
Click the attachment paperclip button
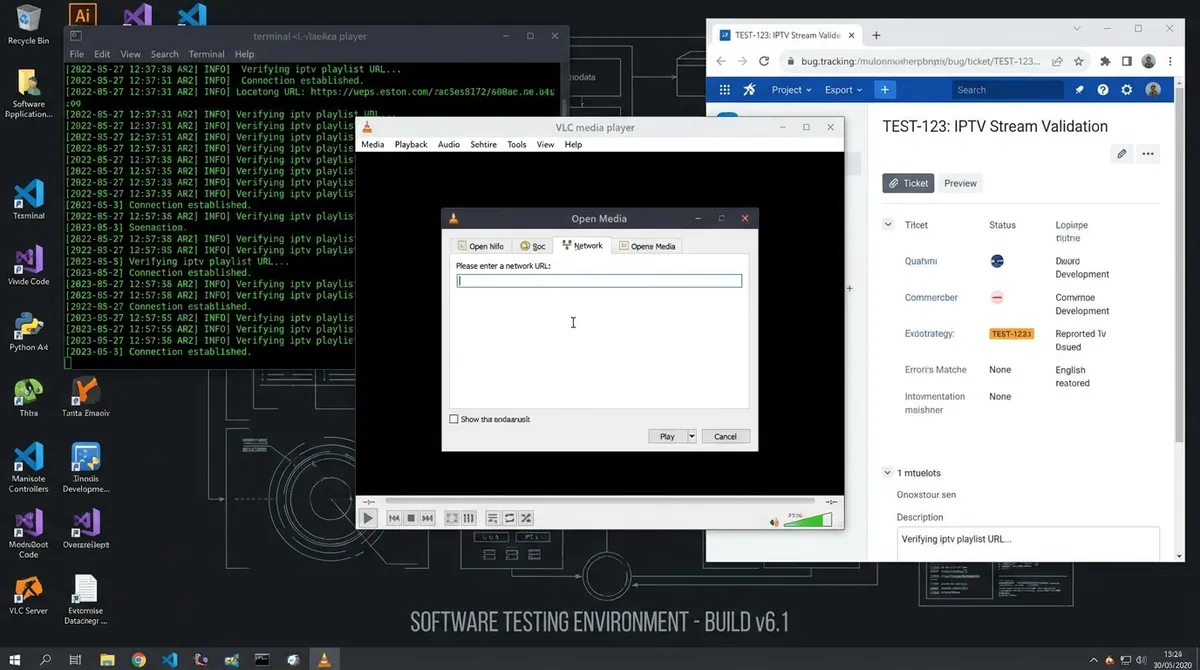click(x=1122, y=154)
